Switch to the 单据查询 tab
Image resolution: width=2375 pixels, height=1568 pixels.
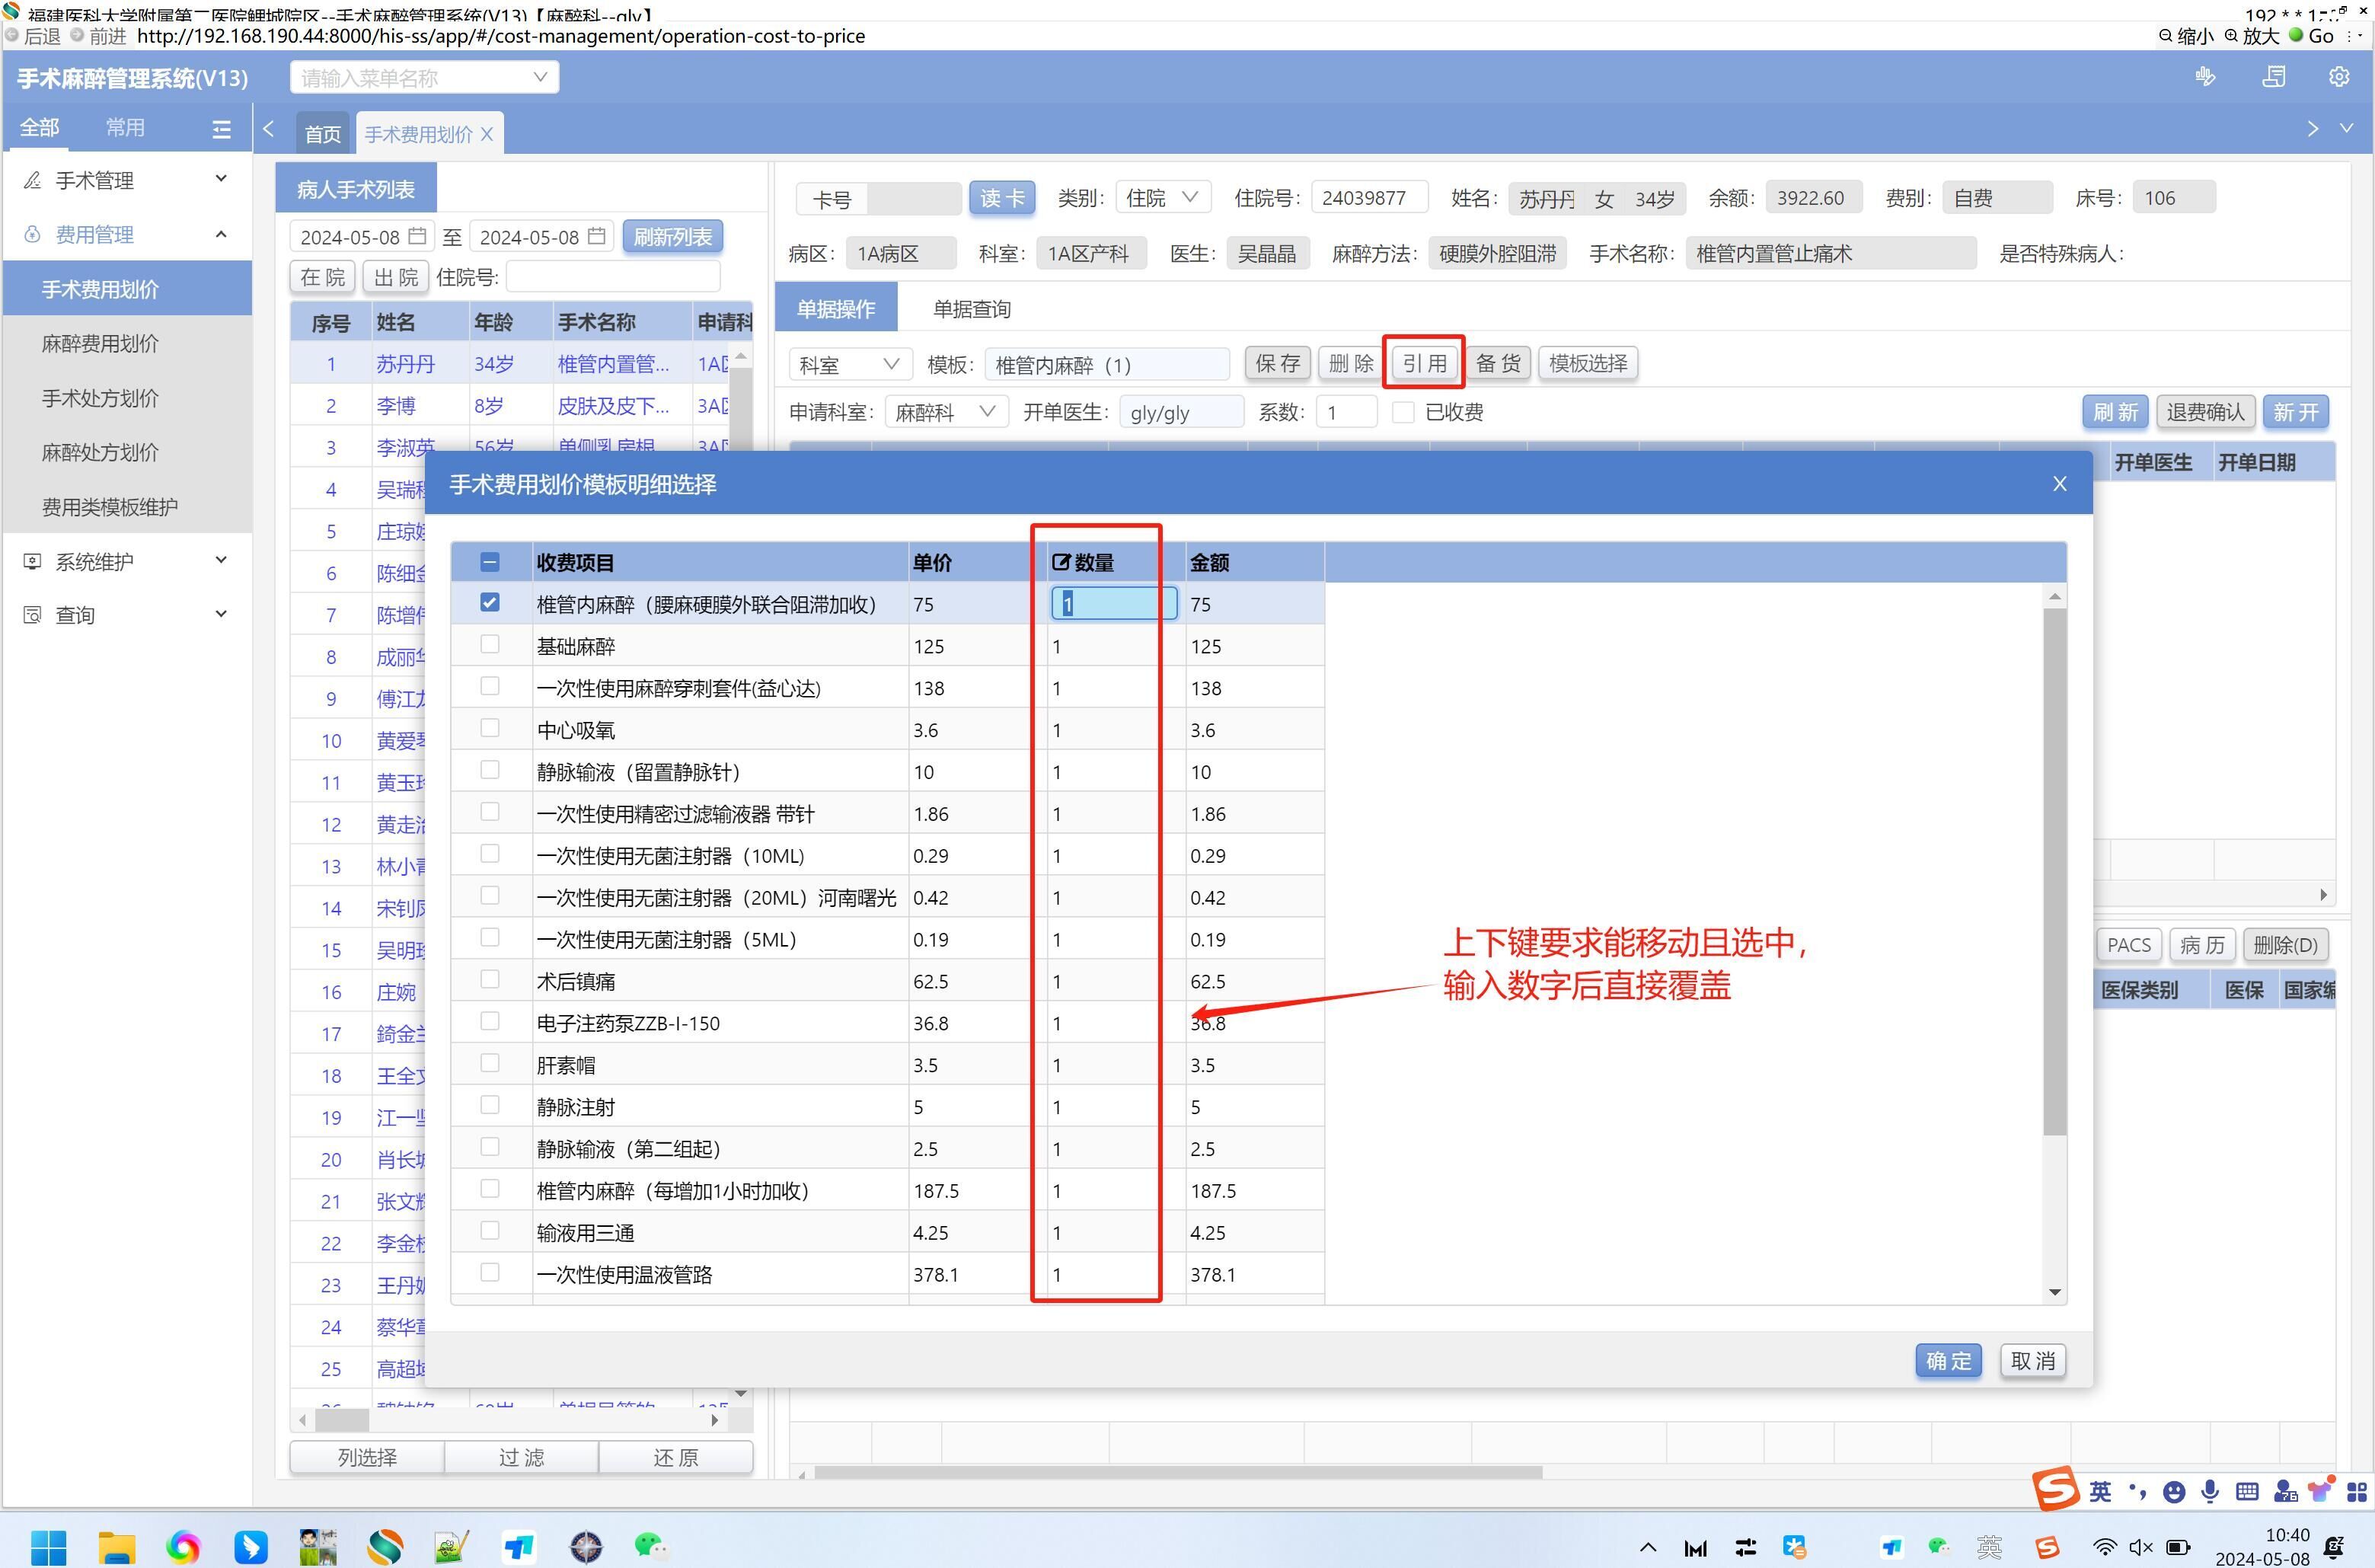click(x=971, y=309)
